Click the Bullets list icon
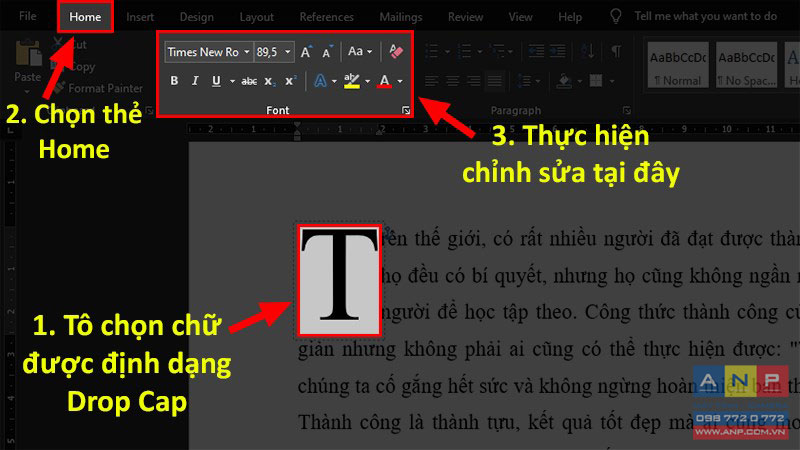The image size is (800, 450). click(432, 51)
